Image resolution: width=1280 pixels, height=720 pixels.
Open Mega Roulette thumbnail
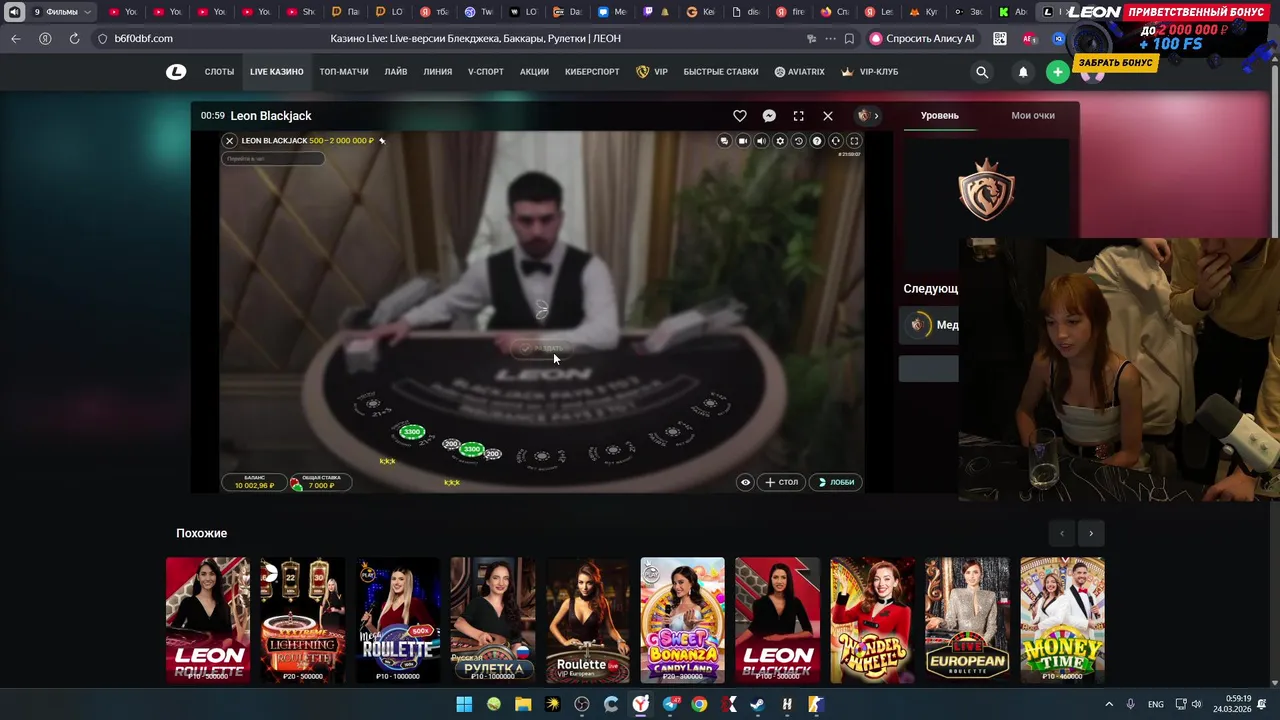click(x=398, y=620)
